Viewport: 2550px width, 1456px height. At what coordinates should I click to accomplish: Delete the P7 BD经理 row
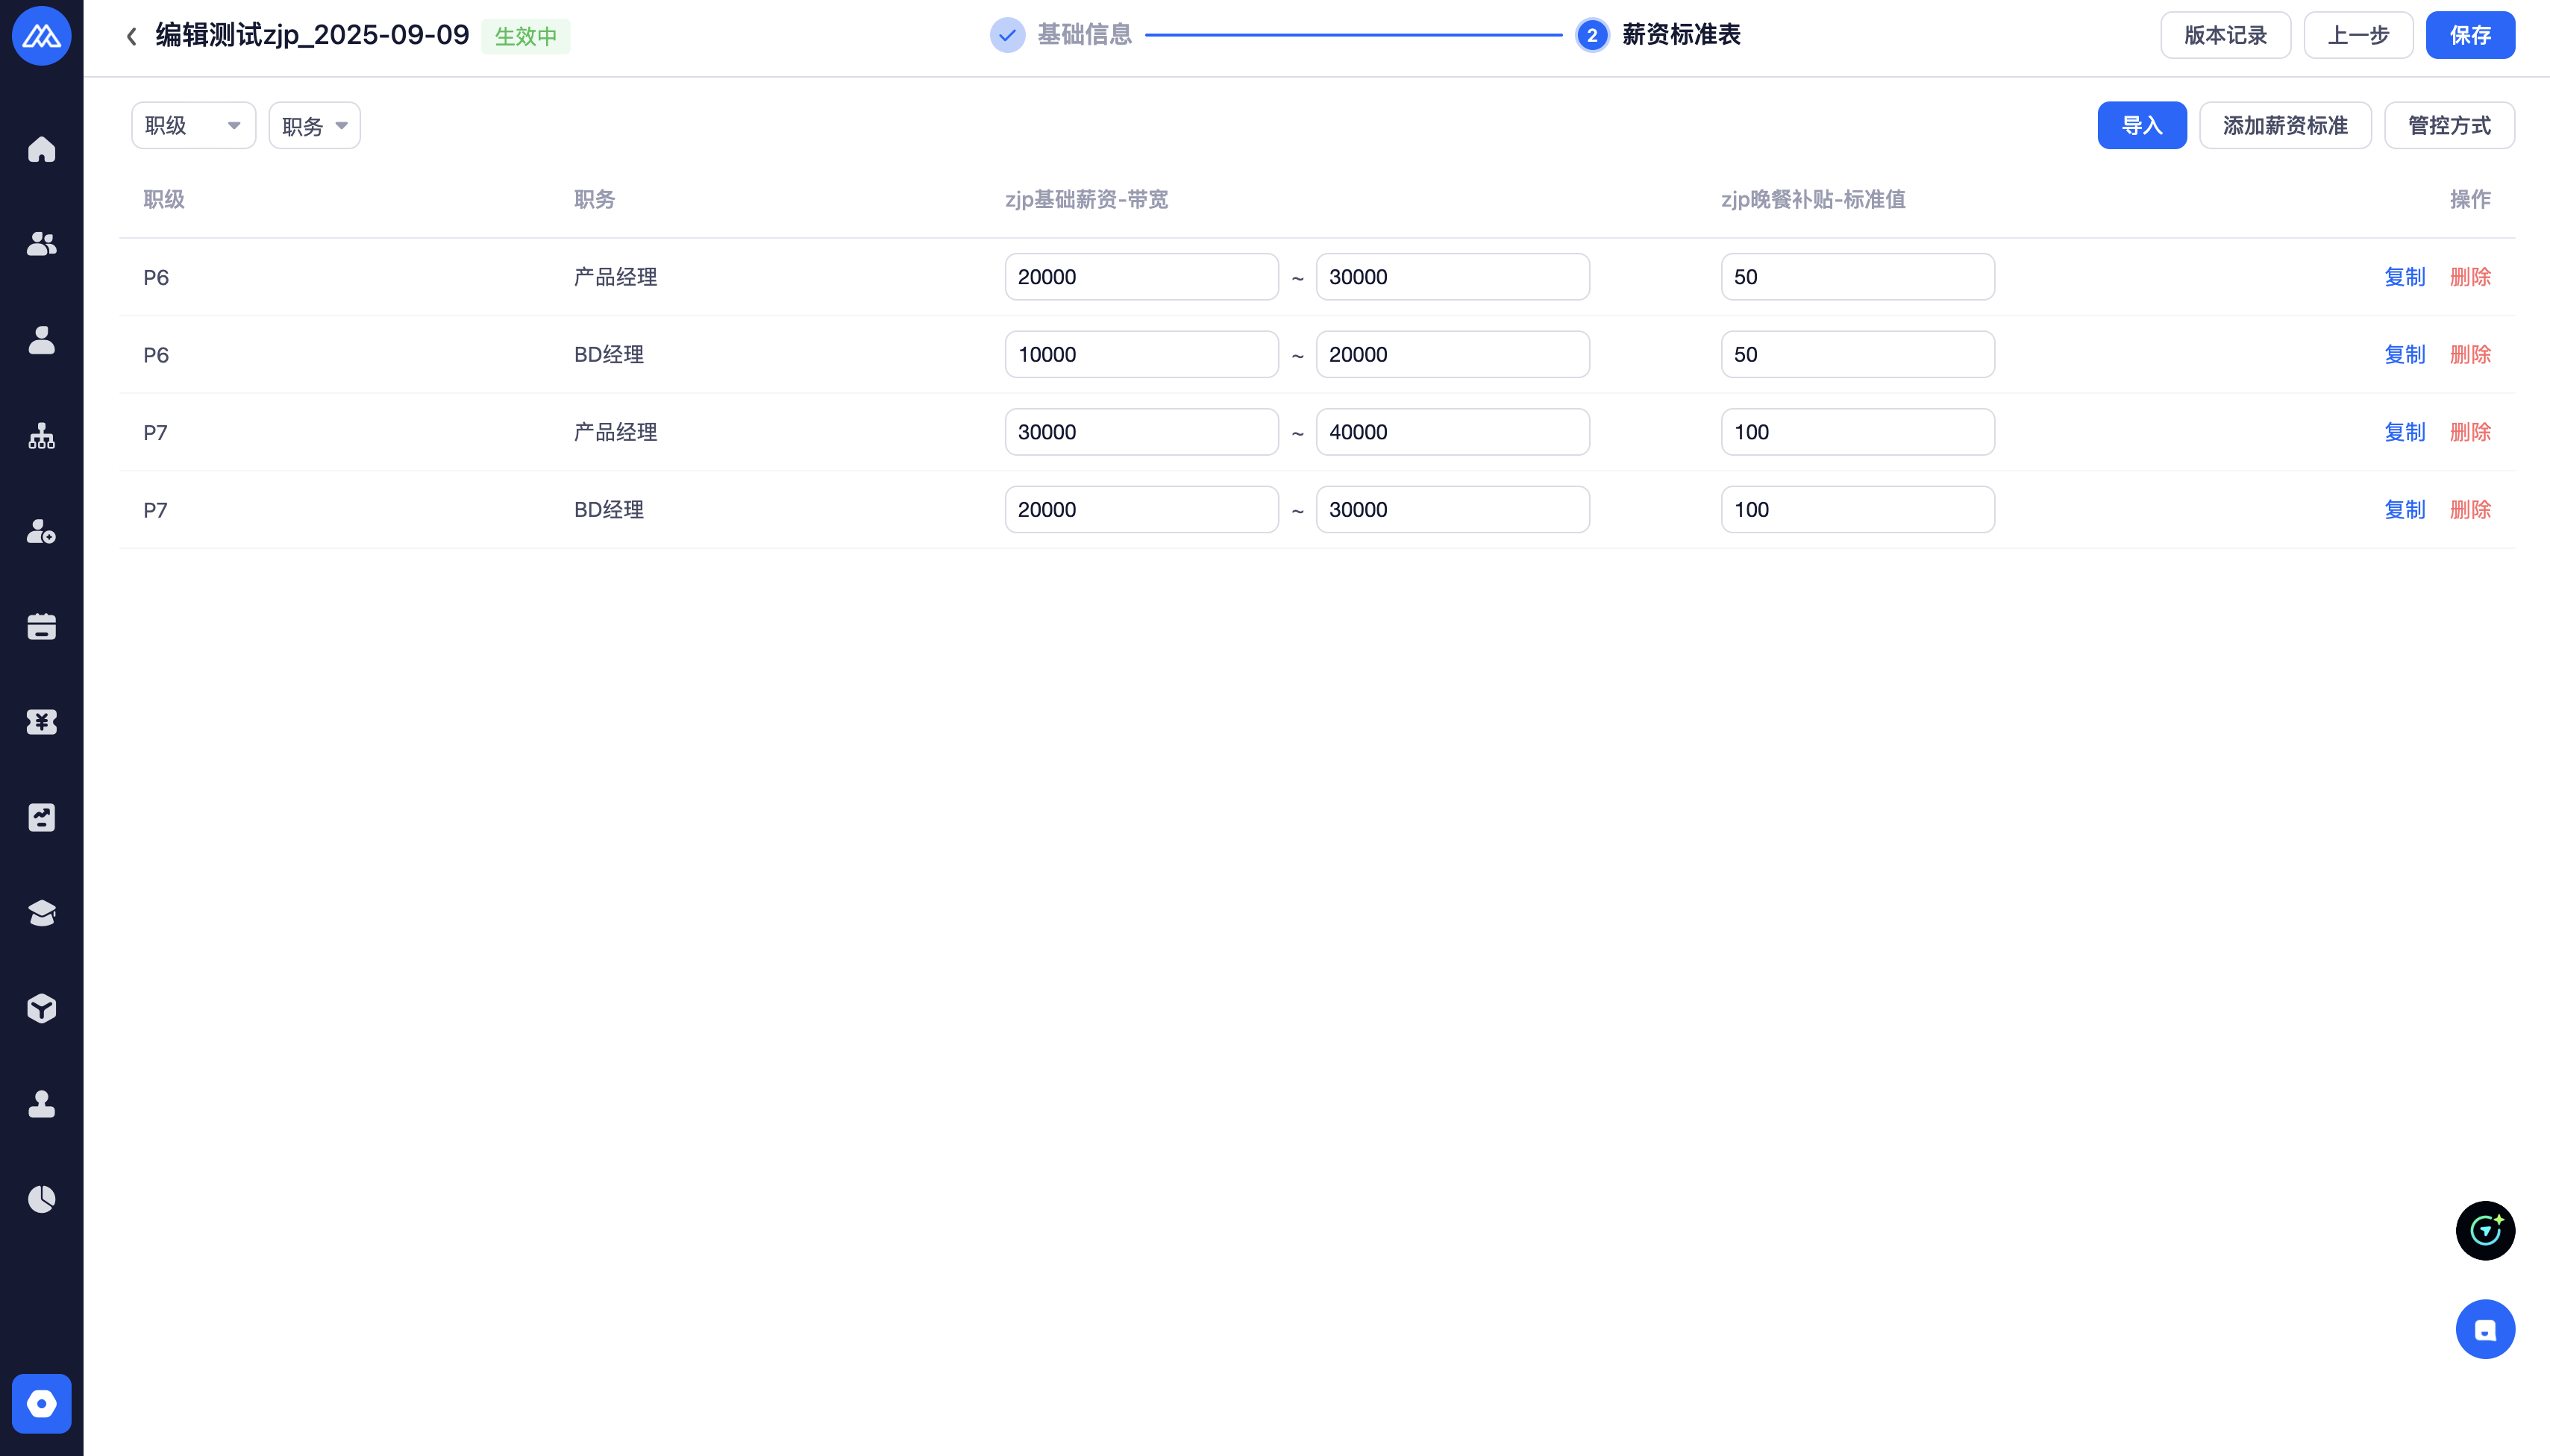click(2470, 510)
